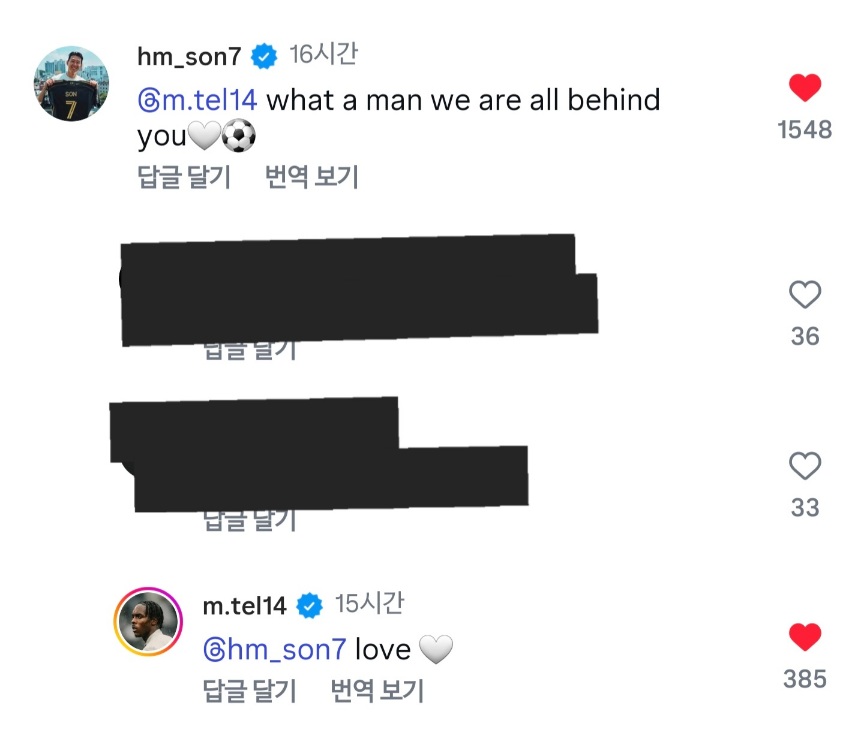The width and height of the screenshot is (864, 754).
Task: View the 1548 likes count
Action: coord(805,130)
